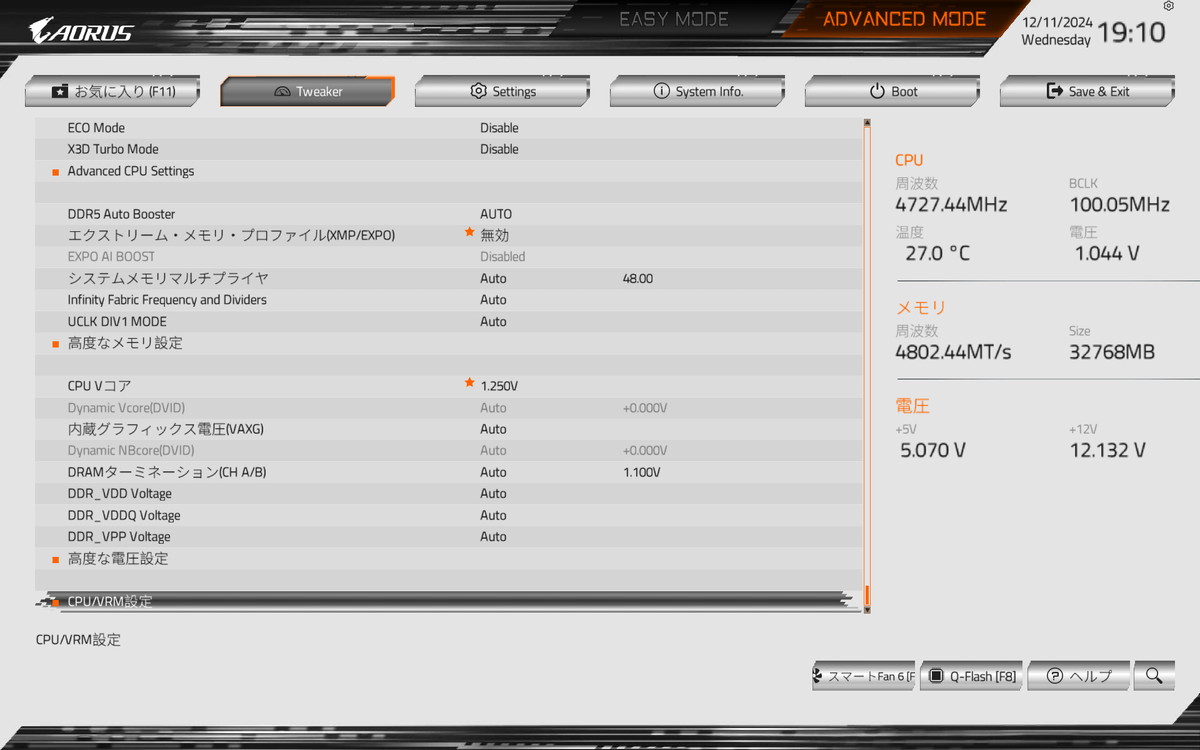Switch to the Boot tab
The height and width of the screenshot is (750, 1200).
pos(892,91)
